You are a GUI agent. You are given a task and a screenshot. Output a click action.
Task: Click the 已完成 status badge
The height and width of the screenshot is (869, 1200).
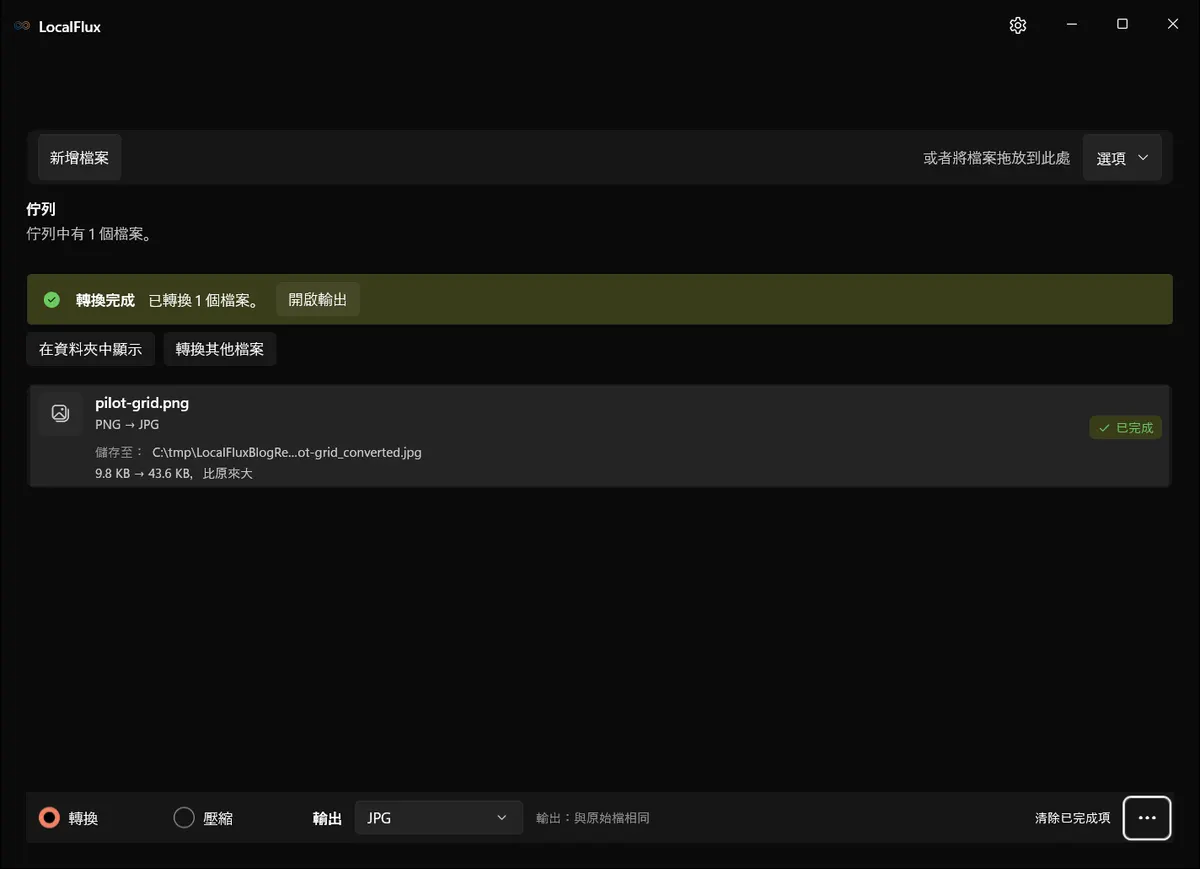point(1126,428)
